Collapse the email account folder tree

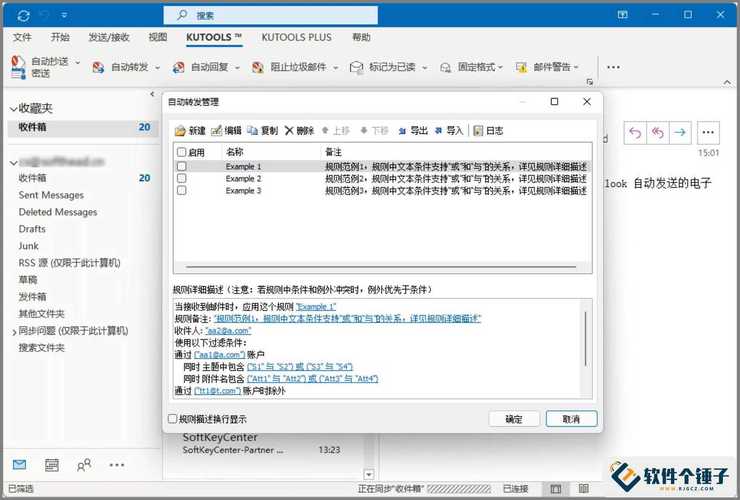pos(13,163)
